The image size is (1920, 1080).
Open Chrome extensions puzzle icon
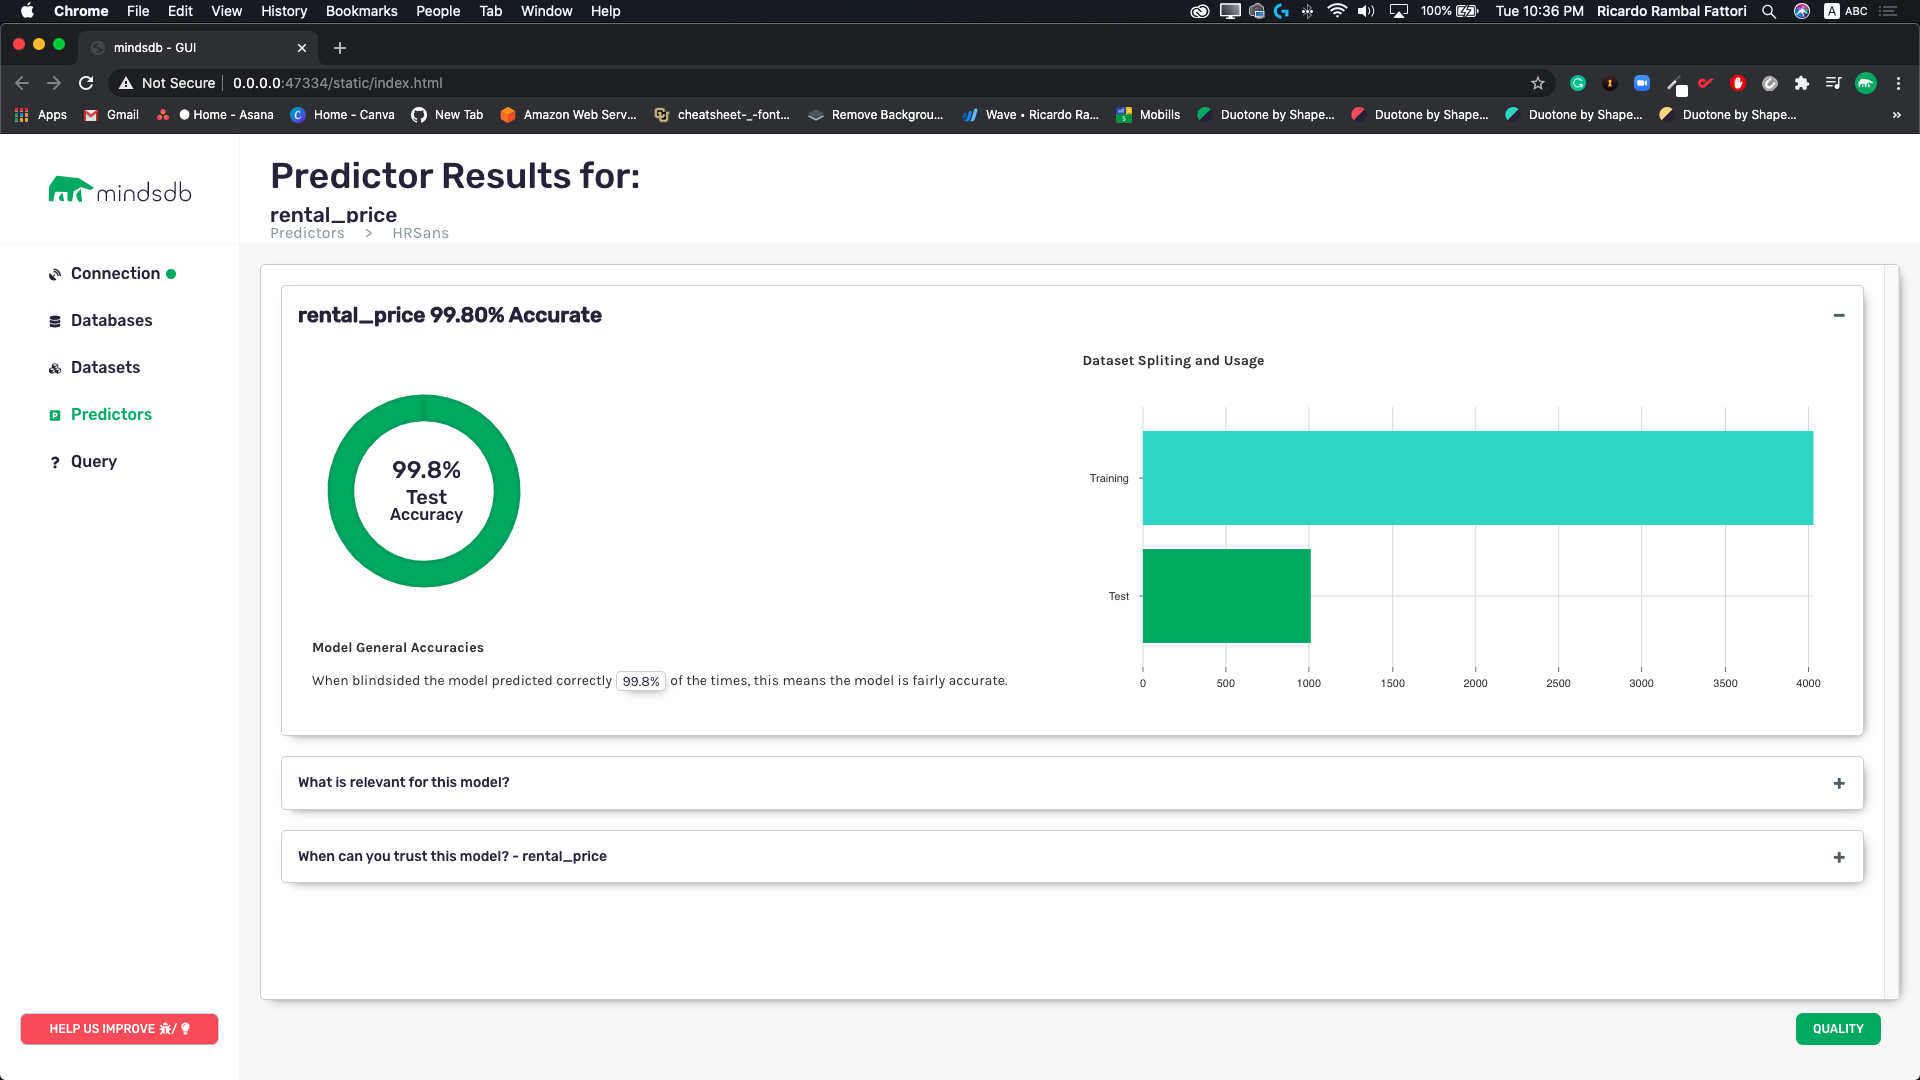click(x=1802, y=83)
